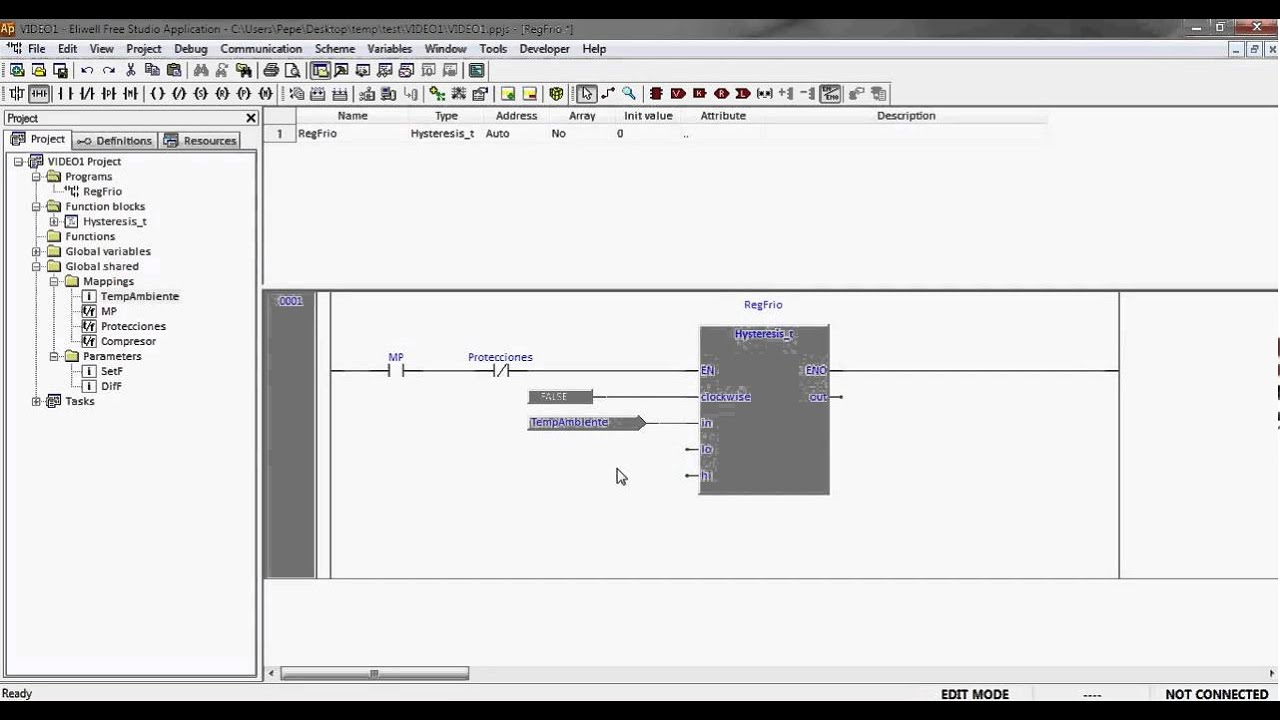Insert a Set coil (S)
This screenshot has height=720, width=1280.
click(201, 93)
